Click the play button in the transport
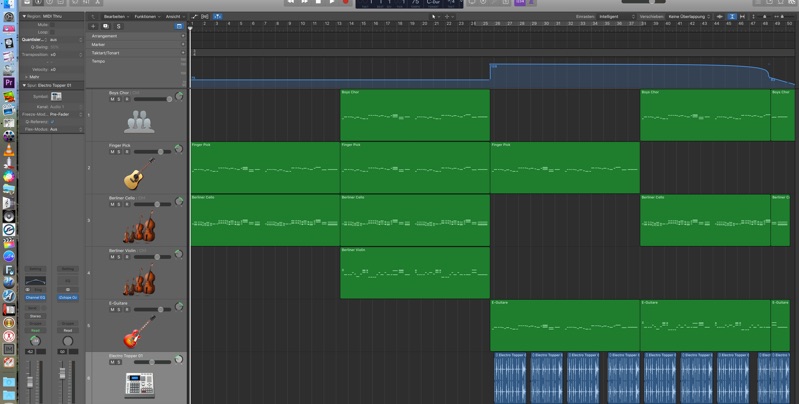Viewport: 799px width, 404px height. point(332,2)
